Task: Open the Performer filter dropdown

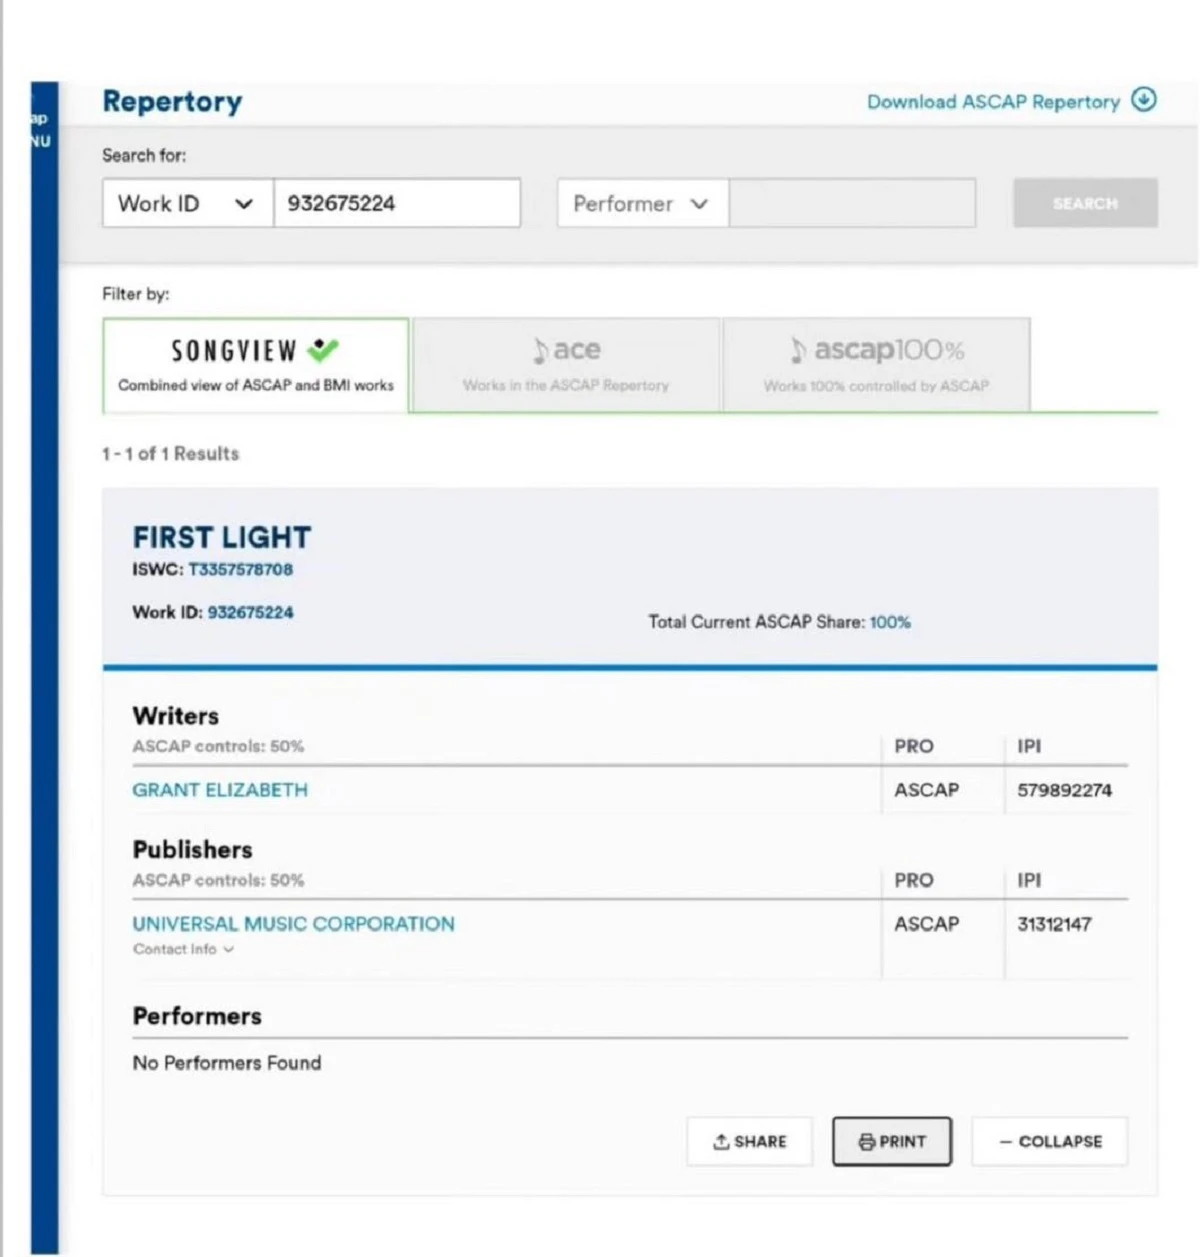Action: point(642,204)
